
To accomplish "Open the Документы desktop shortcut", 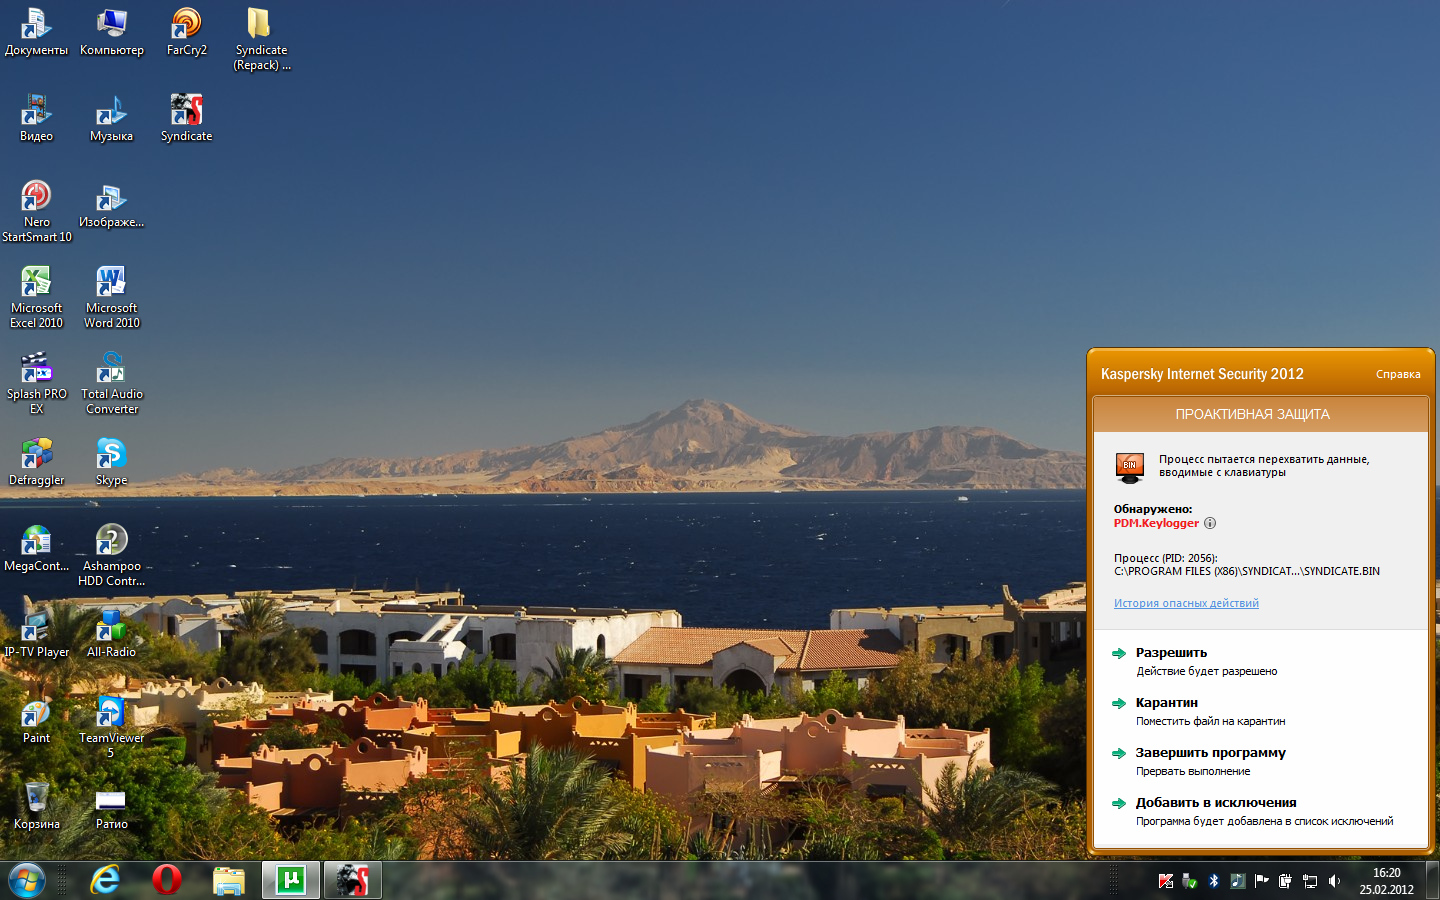I will (36, 32).
